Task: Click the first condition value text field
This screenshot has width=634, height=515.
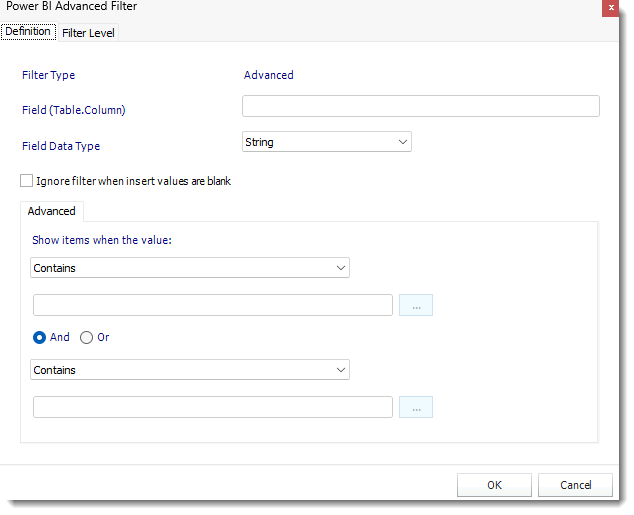Action: 213,305
